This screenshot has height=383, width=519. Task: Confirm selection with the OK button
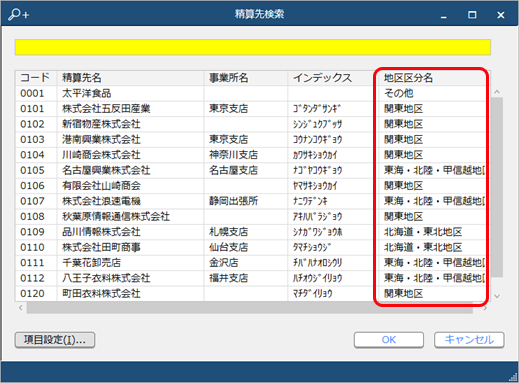pos(389,340)
